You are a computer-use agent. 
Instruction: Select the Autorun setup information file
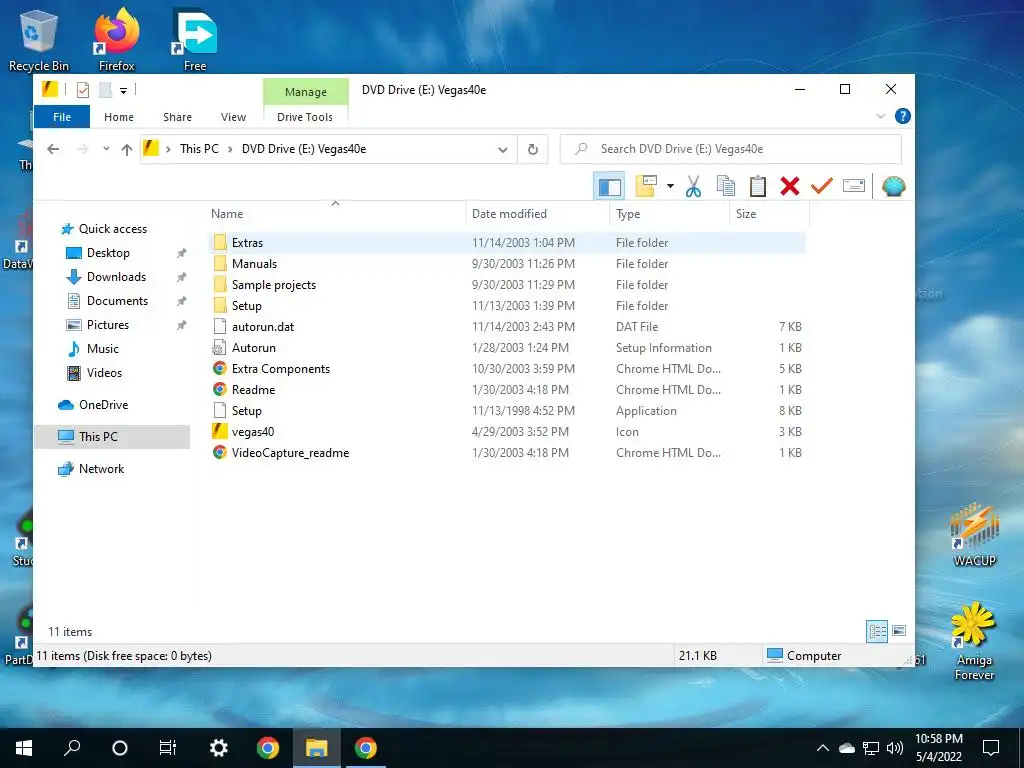click(x=507, y=348)
